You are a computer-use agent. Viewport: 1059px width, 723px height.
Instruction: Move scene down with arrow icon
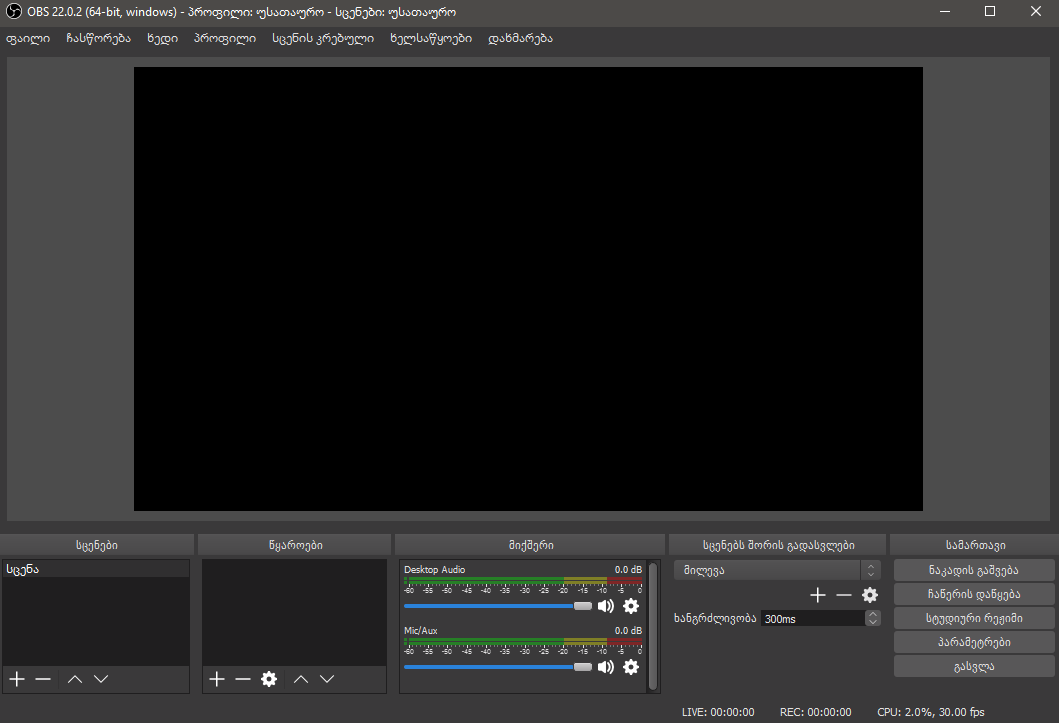coord(101,679)
